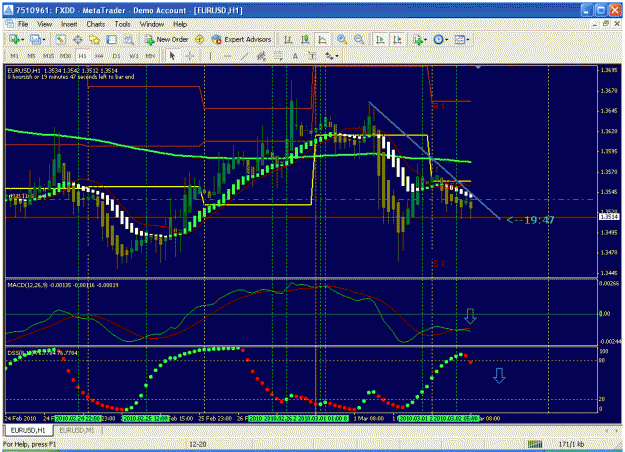The image size is (625, 452).
Task: Switch timeframe to M15
Action: click(48, 56)
